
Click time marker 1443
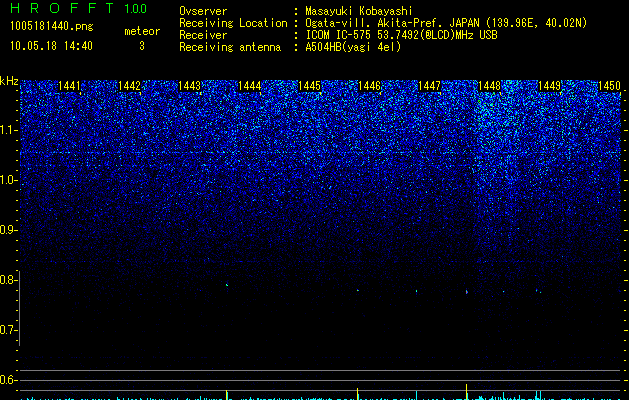[x=189, y=86]
